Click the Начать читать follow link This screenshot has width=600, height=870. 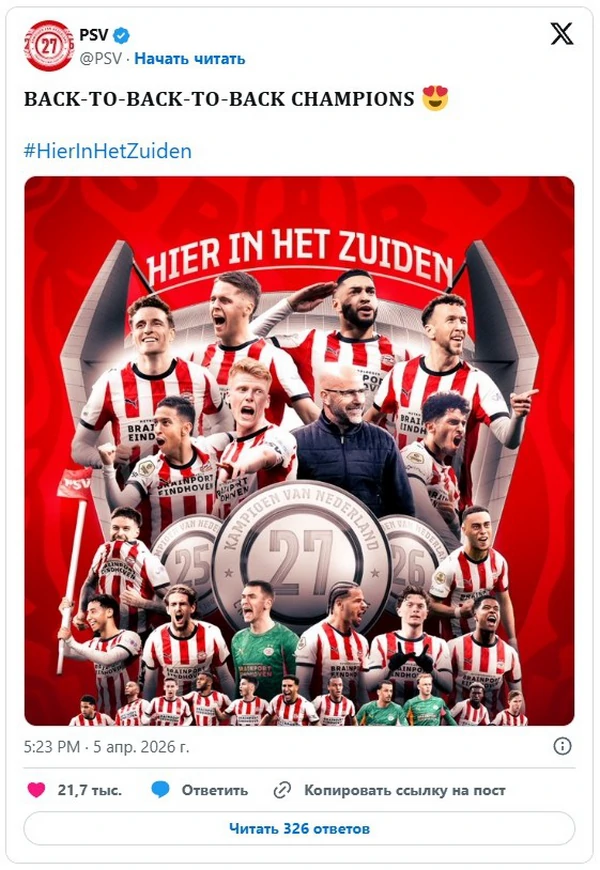pyautogui.click(x=190, y=59)
